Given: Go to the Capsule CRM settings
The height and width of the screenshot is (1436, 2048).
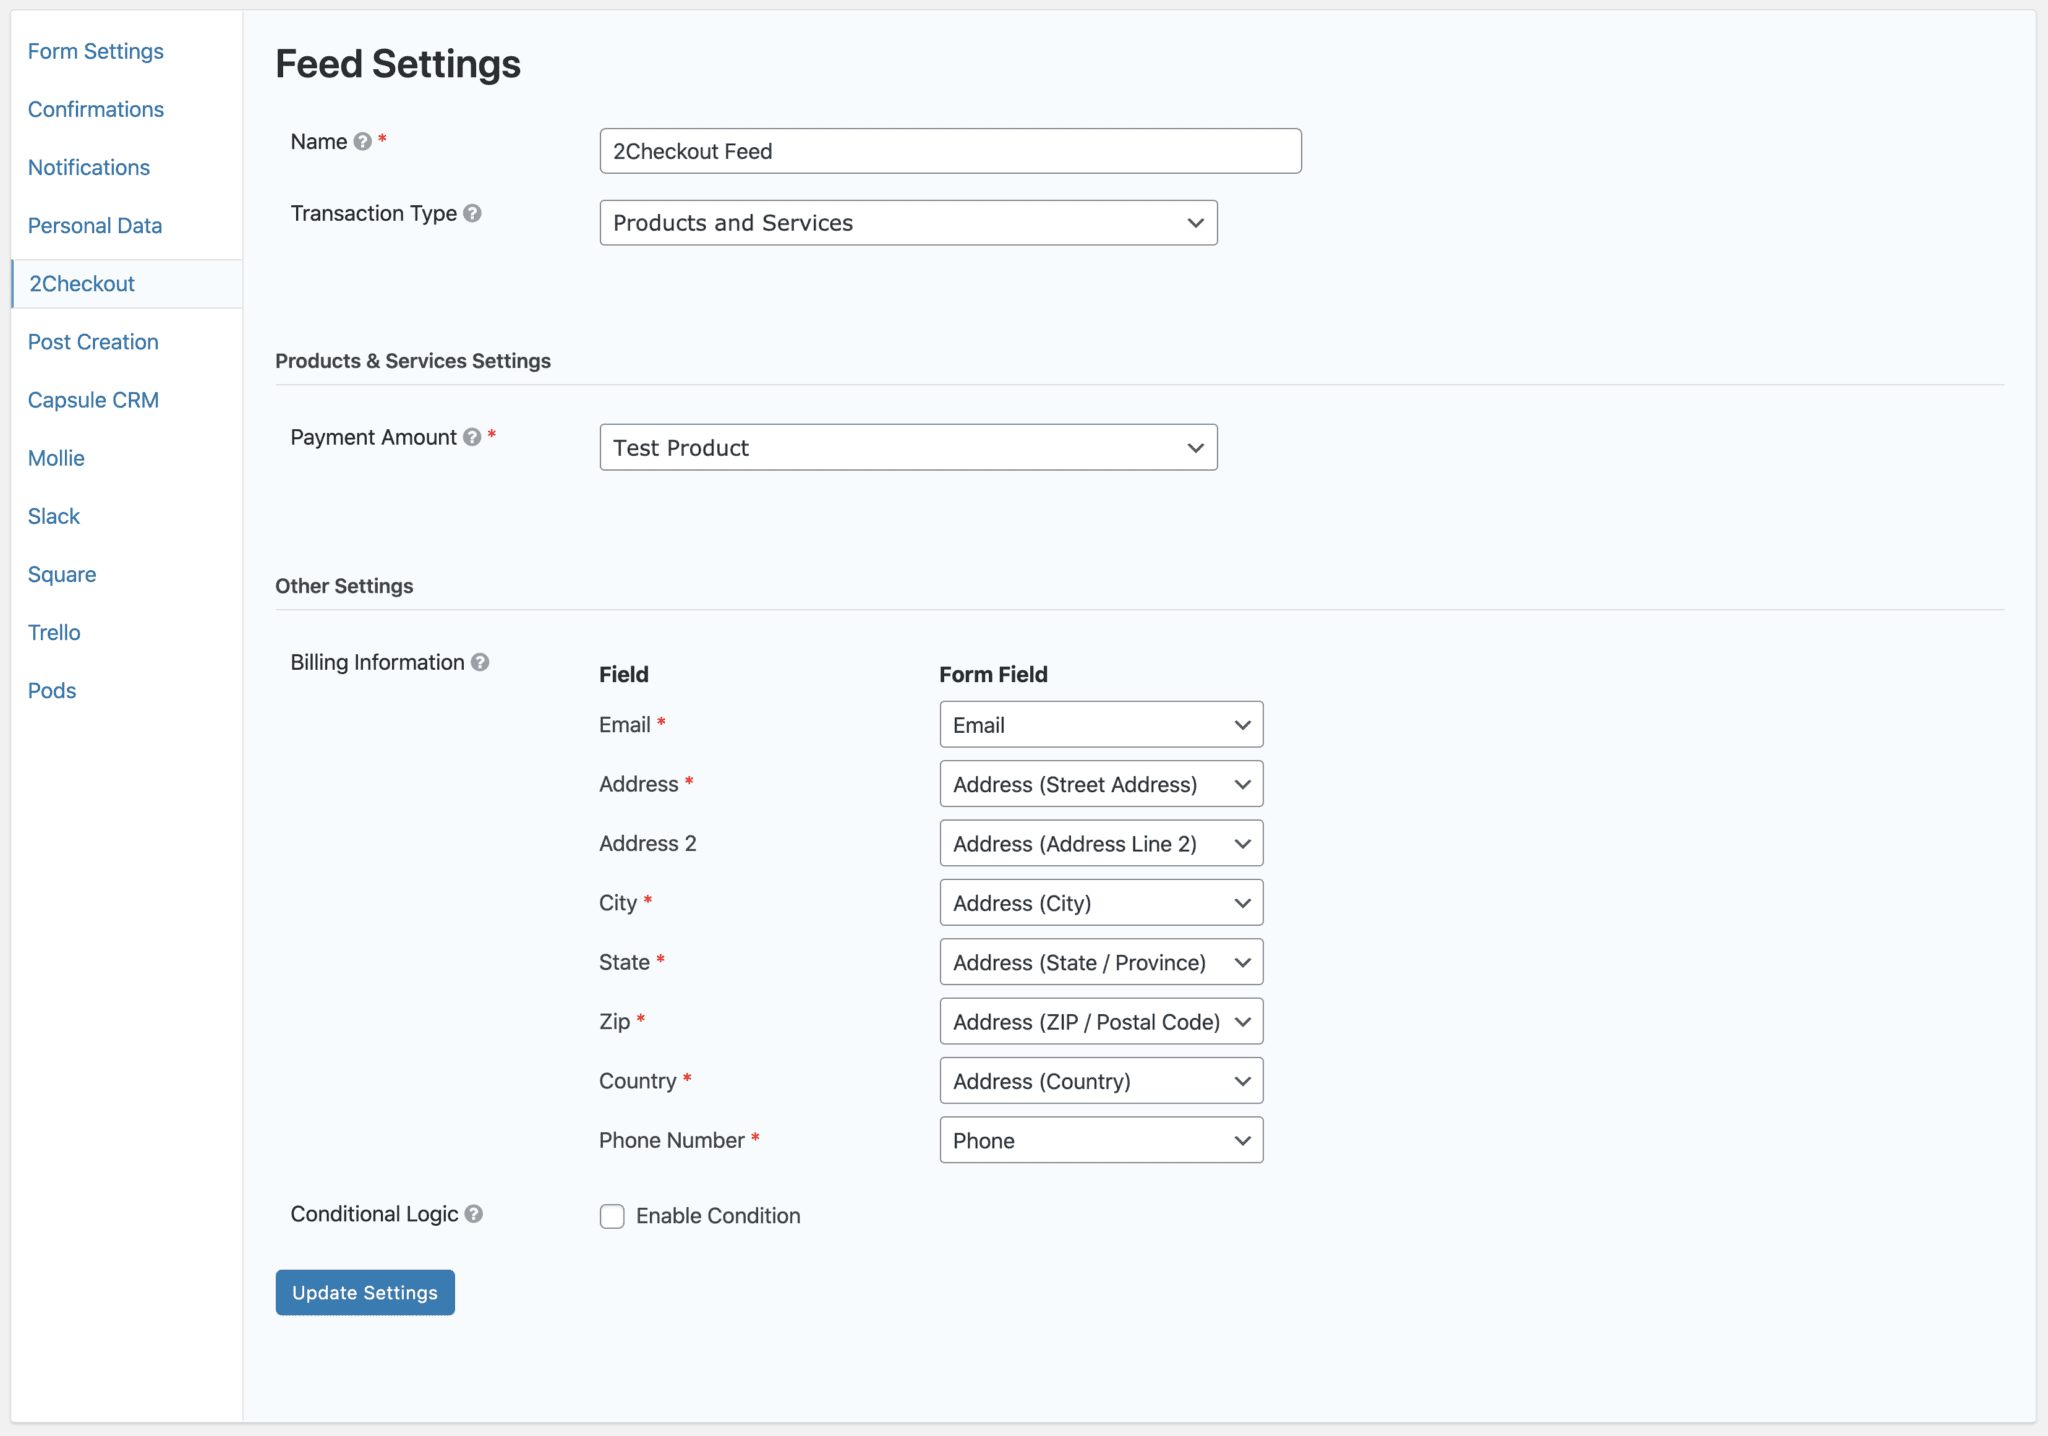Looking at the screenshot, I should click(93, 399).
